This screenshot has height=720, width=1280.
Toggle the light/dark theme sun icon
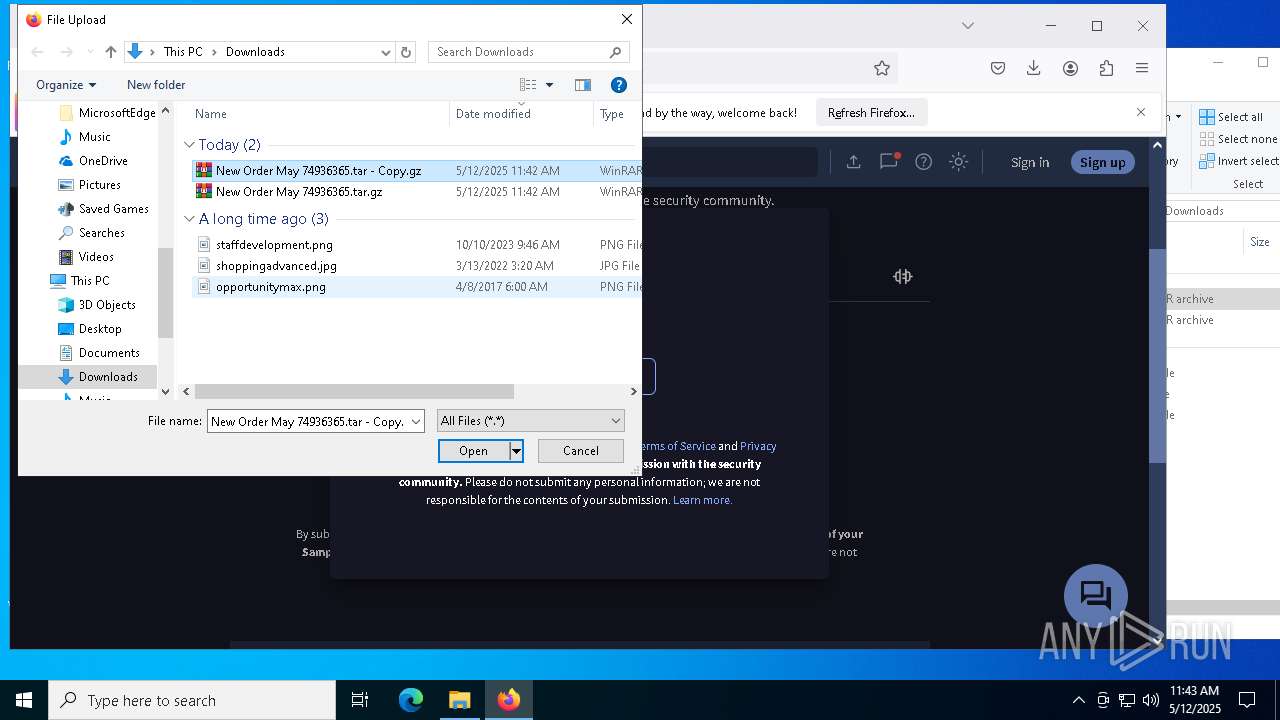tap(959, 162)
